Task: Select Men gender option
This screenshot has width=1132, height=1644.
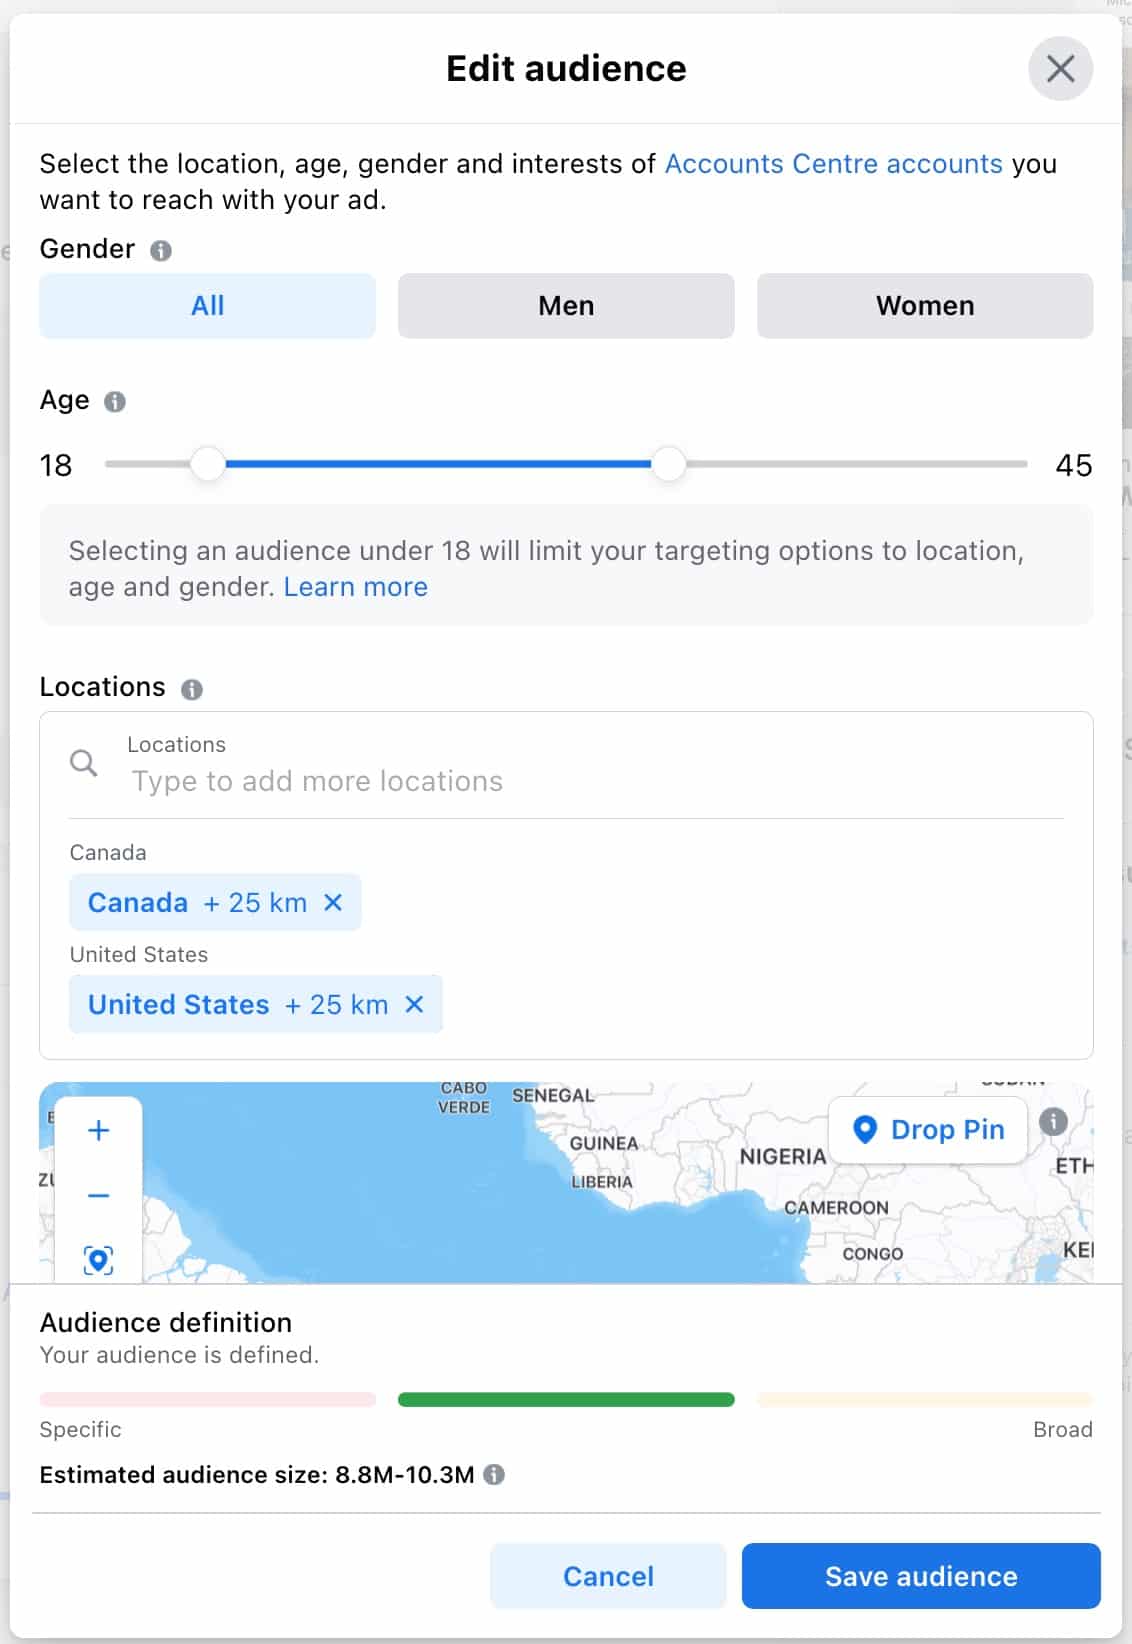Action: 566,306
